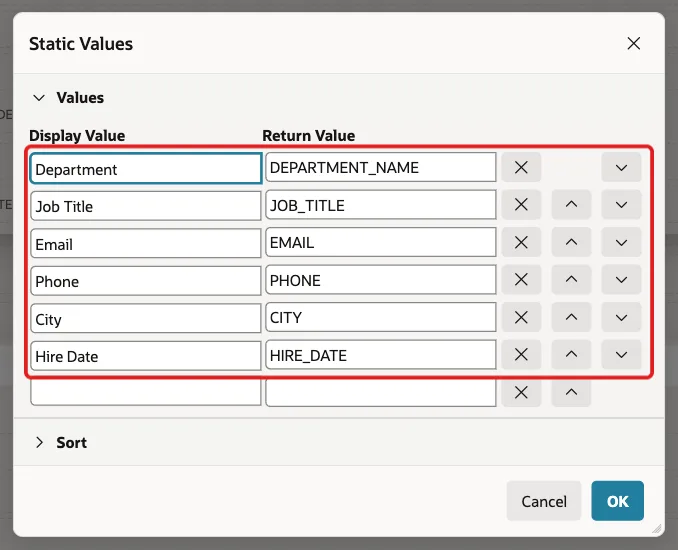The width and height of the screenshot is (678, 550).
Task: Cancel the static values changes
Action: coord(544,501)
